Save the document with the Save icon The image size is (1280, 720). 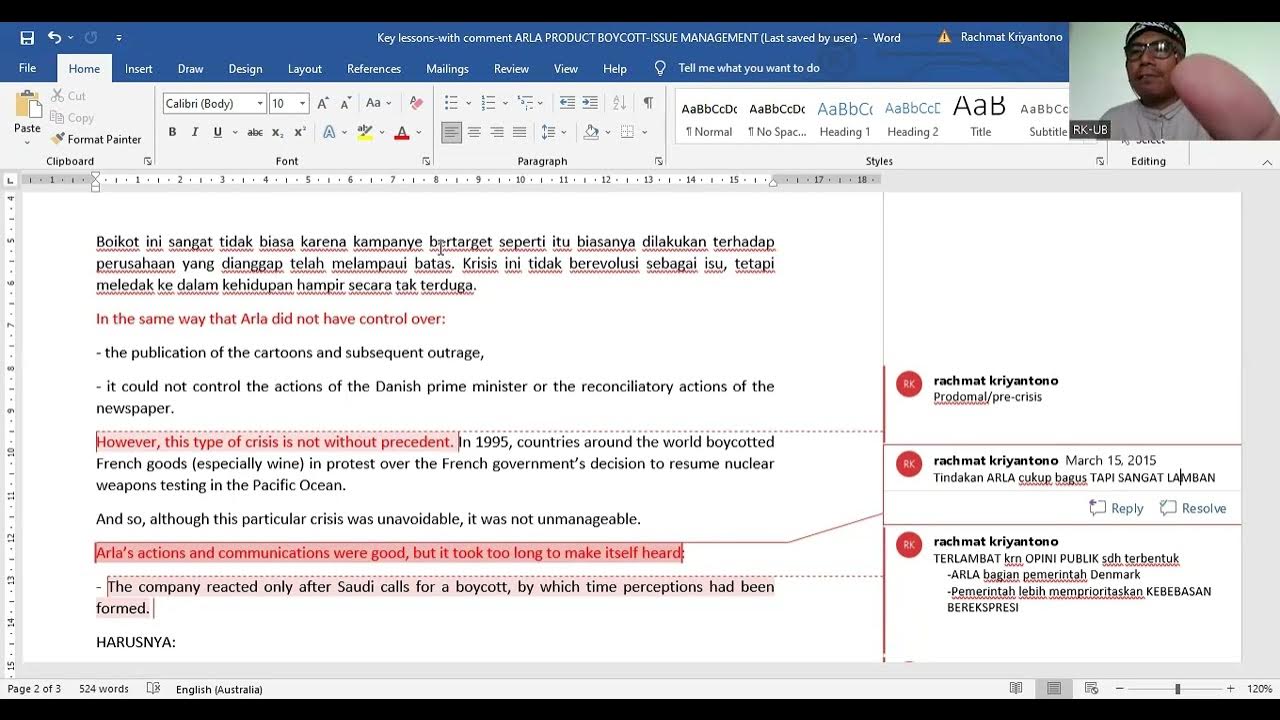click(x=27, y=38)
